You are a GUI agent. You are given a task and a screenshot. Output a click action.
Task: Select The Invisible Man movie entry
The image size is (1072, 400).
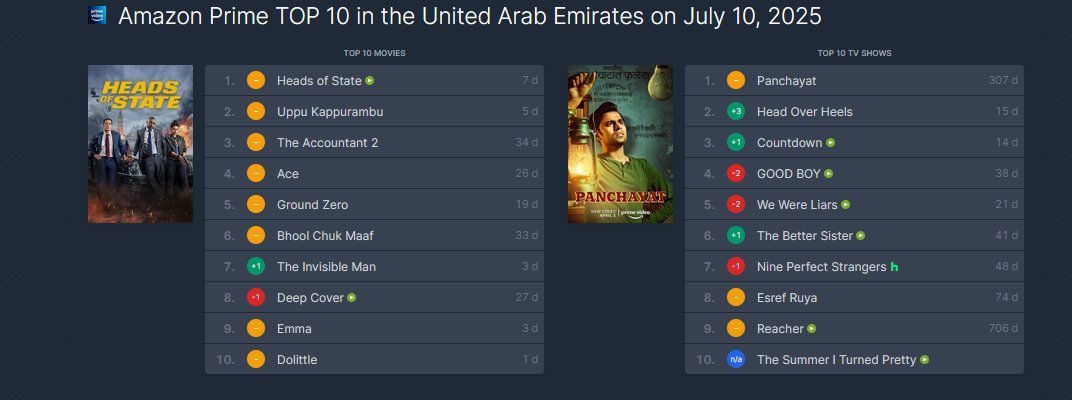[326, 267]
